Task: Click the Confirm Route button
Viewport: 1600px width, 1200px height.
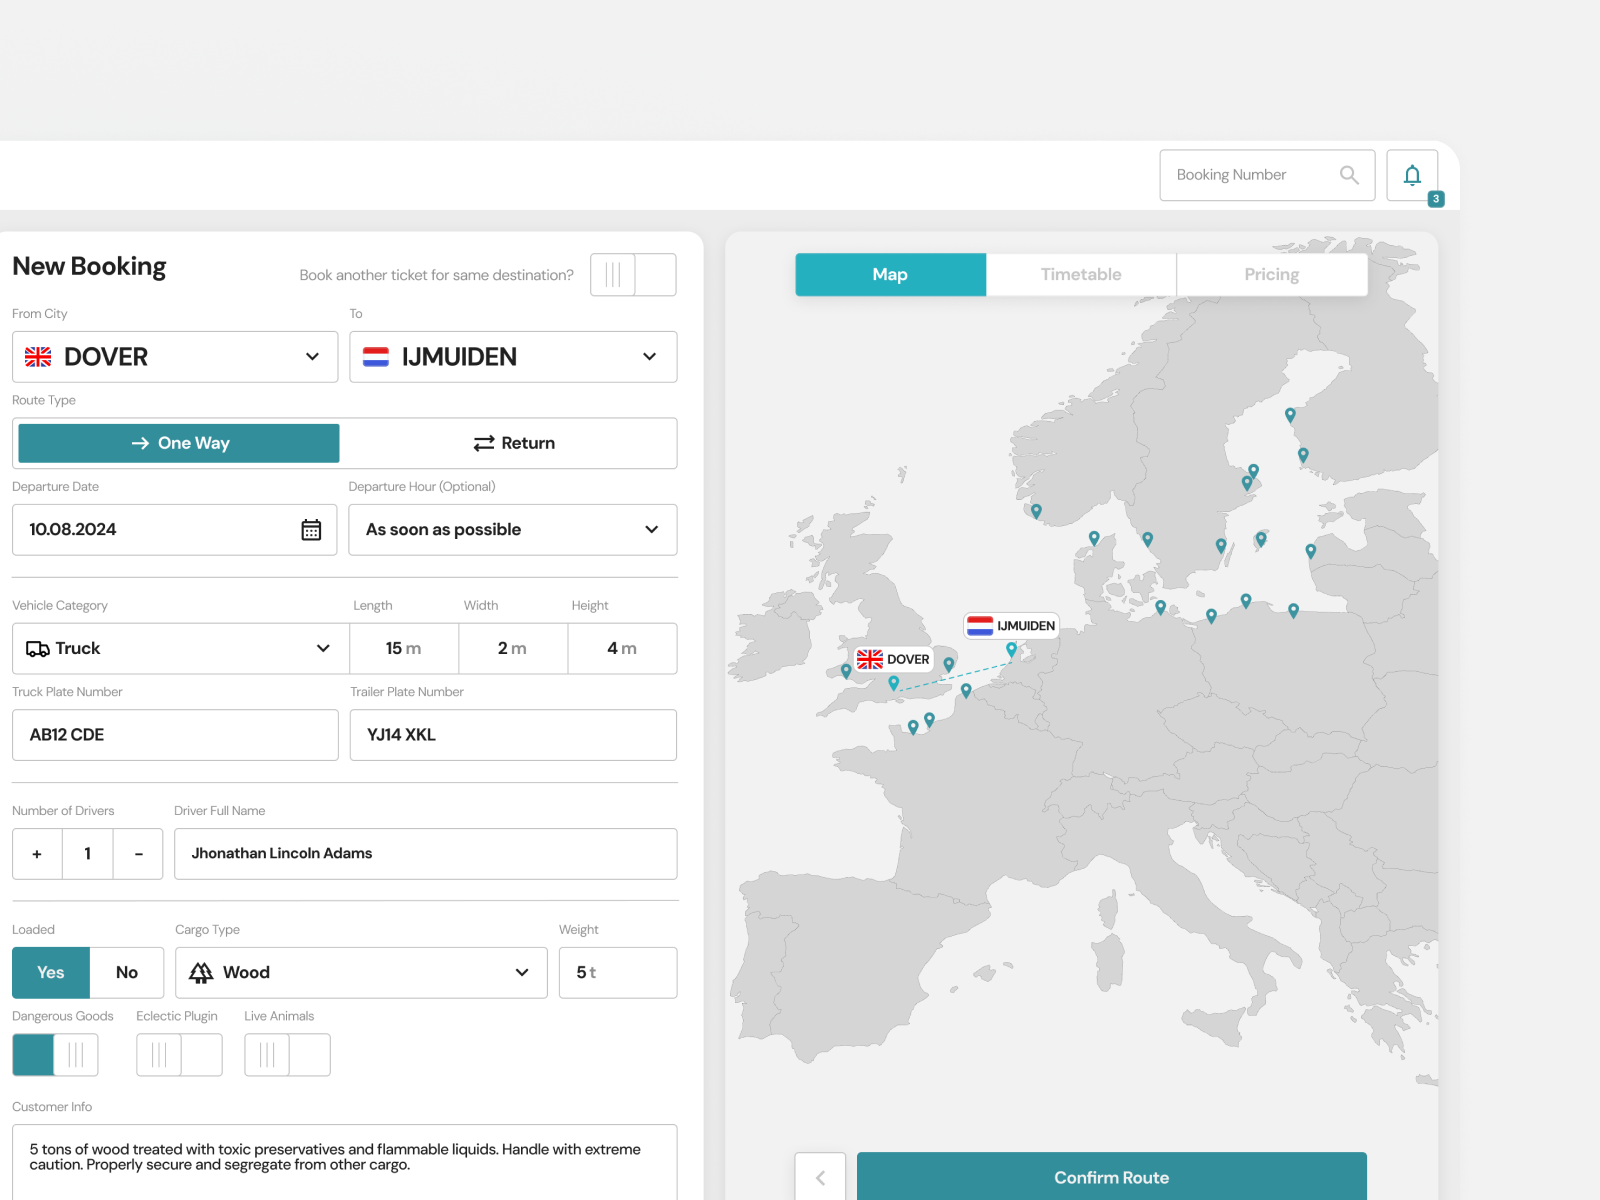Action: 1112,1177
